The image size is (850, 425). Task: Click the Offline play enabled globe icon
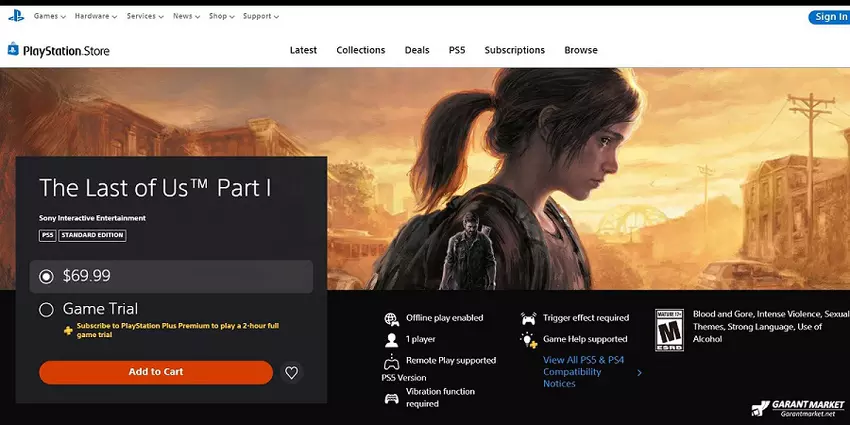[391, 319]
